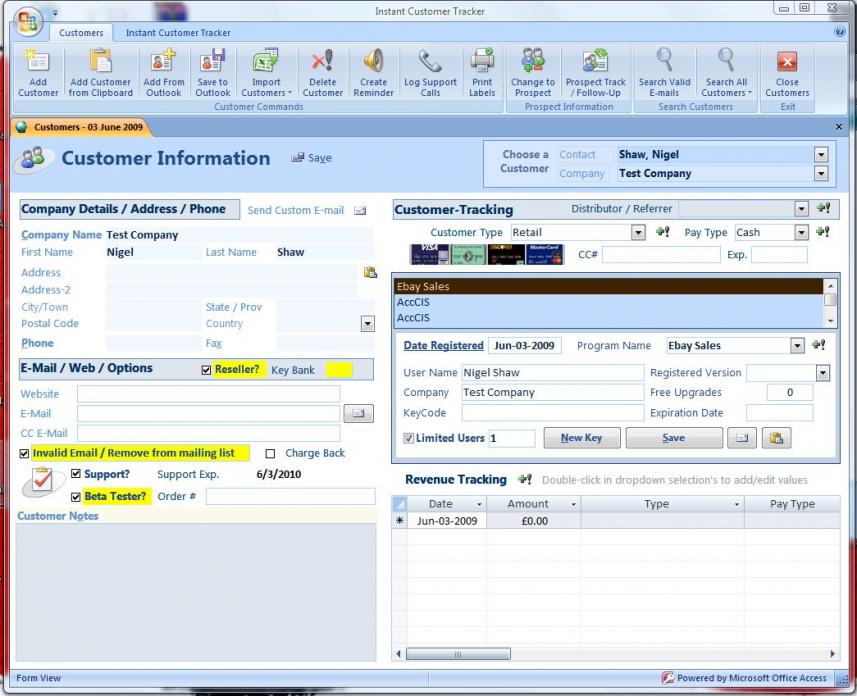Click the Office orb application button
857x696 pixels.
click(x=28, y=22)
